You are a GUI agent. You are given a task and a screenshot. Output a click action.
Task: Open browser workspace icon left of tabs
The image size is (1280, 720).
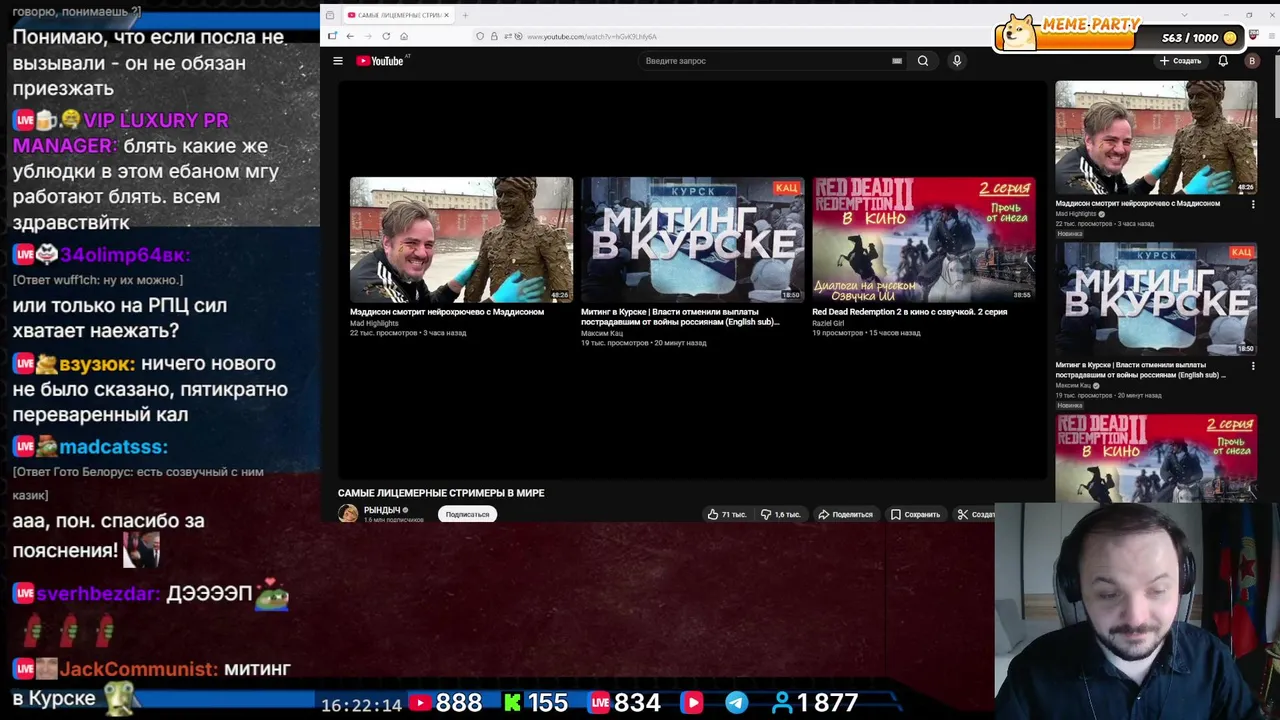[x=330, y=15]
